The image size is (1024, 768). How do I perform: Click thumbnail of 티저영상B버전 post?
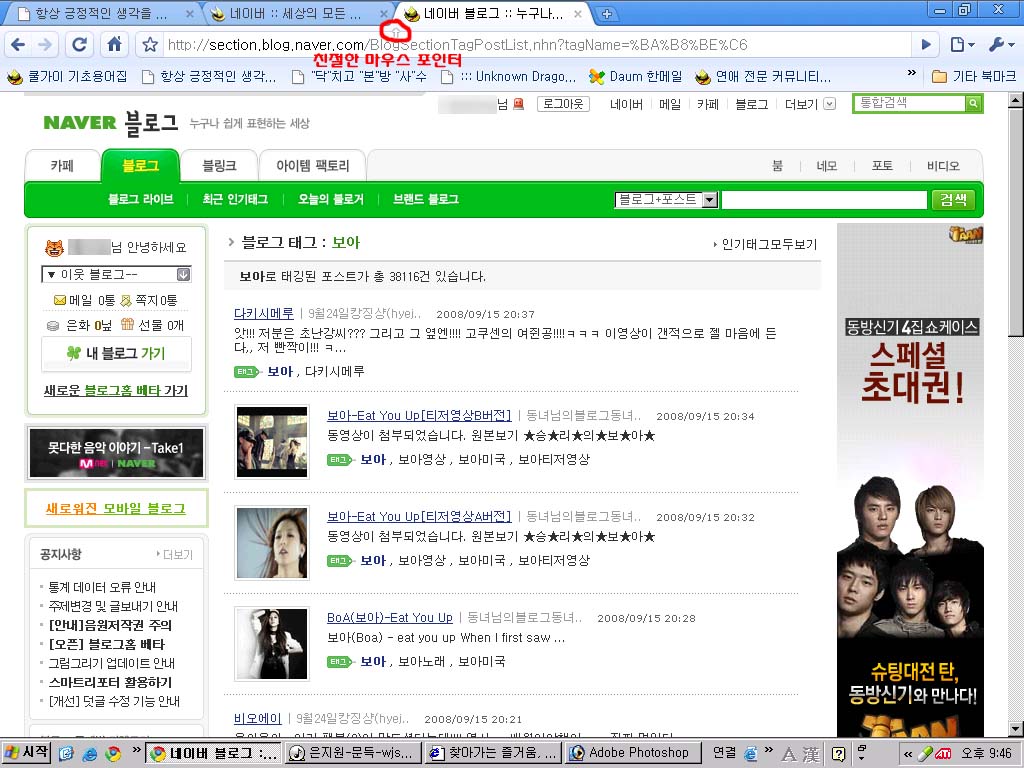pyautogui.click(x=272, y=441)
